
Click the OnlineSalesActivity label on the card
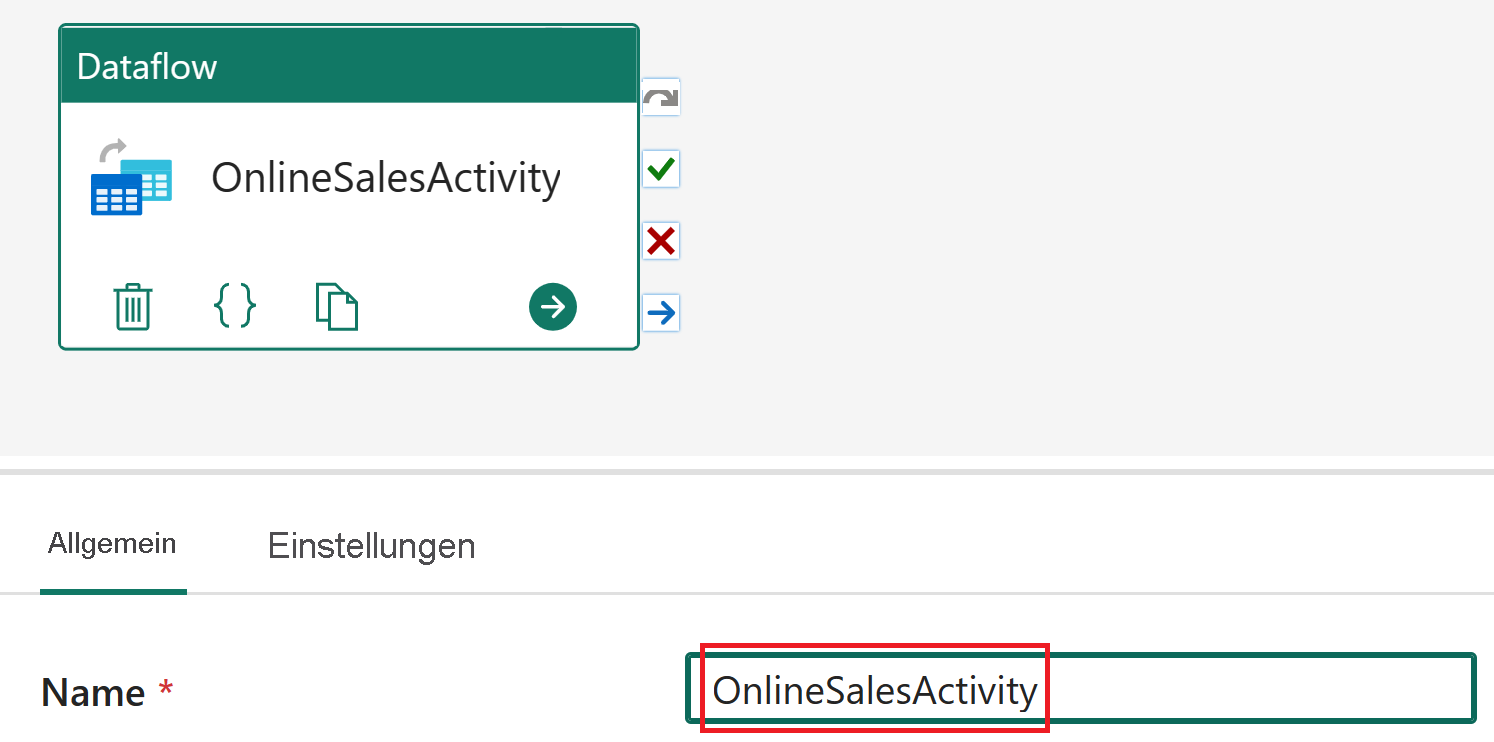(x=385, y=178)
